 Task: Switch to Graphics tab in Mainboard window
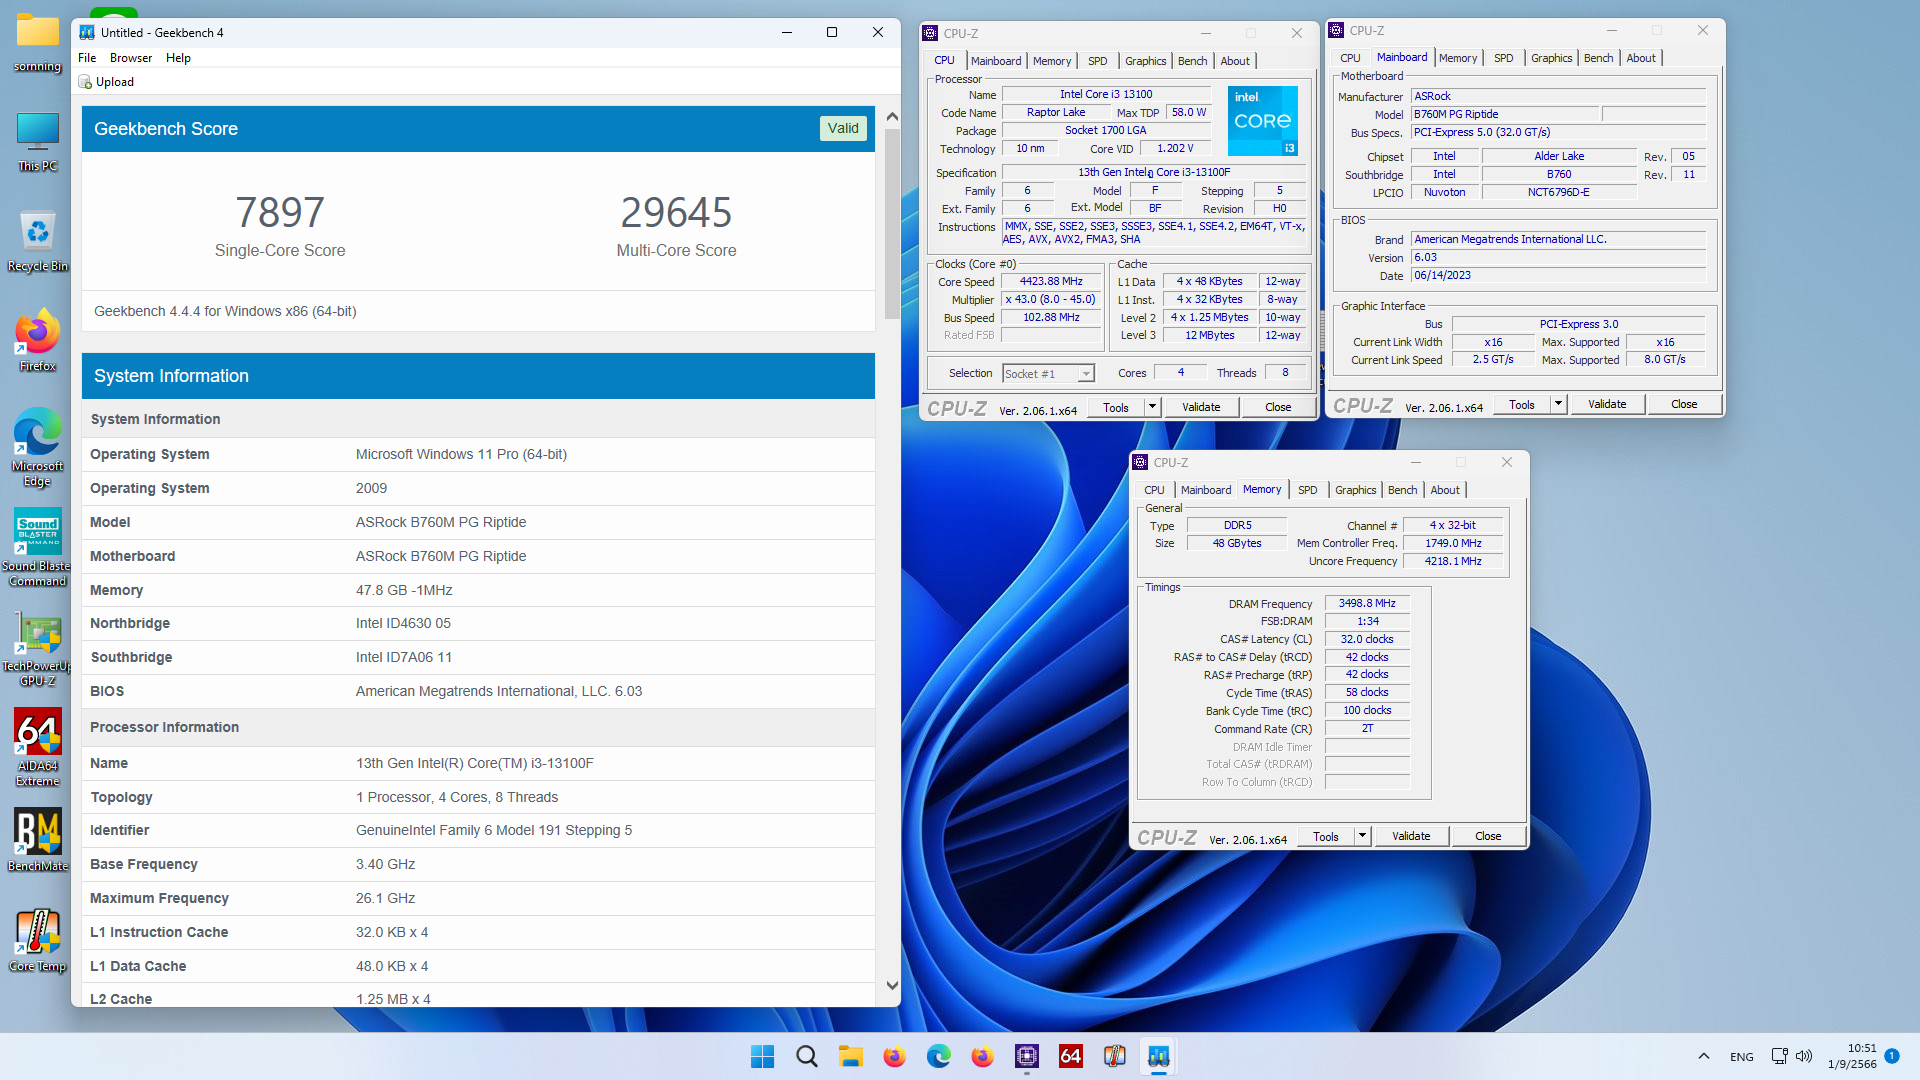point(1551,58)
